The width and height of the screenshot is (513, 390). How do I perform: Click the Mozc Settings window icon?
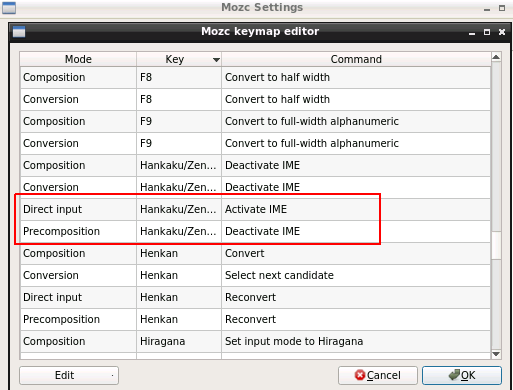[x=9, y=8]
